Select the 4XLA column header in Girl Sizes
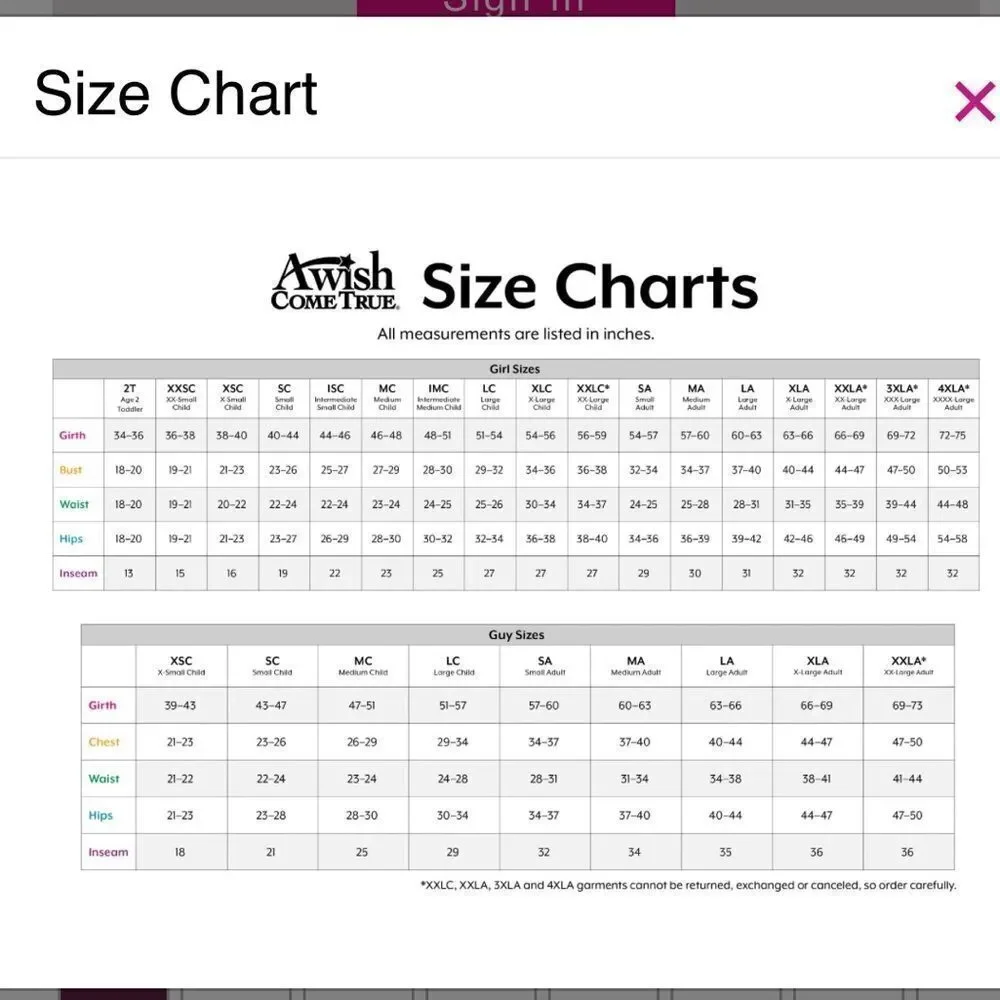Image resolution: width=1000 pixels, height=1000 pixels. pyautogui.click(x=953, y=398)
